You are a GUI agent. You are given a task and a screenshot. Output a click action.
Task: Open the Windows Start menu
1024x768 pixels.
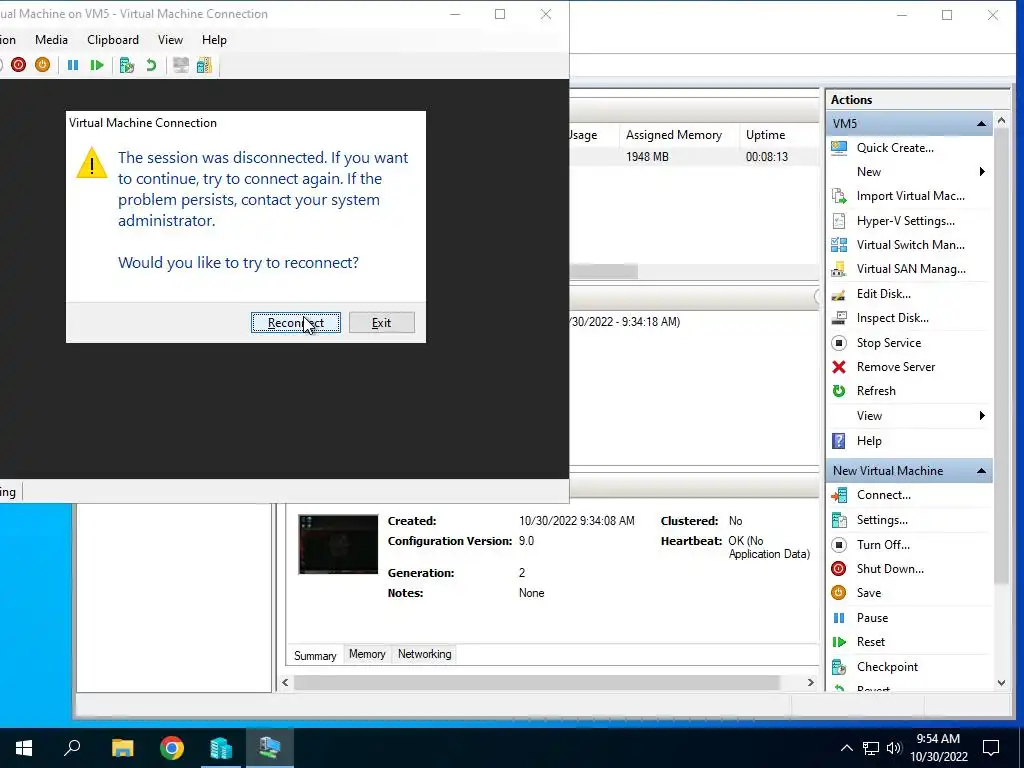[24, 748]
